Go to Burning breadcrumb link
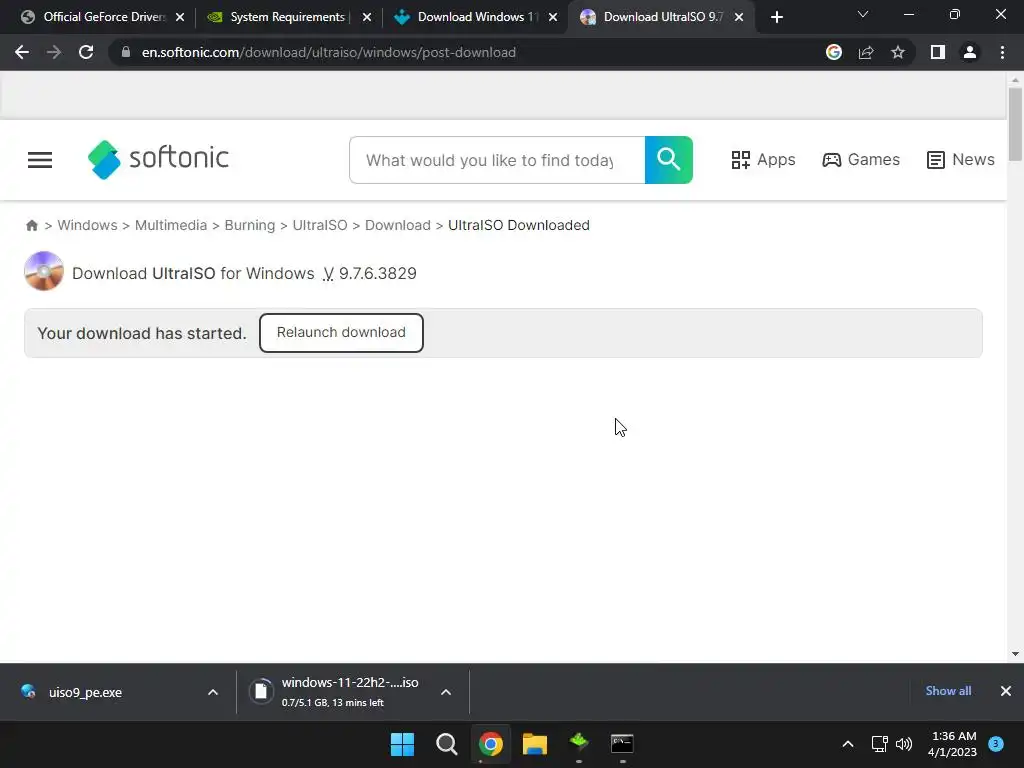The image size is (1024, 768). pos(249,225)
